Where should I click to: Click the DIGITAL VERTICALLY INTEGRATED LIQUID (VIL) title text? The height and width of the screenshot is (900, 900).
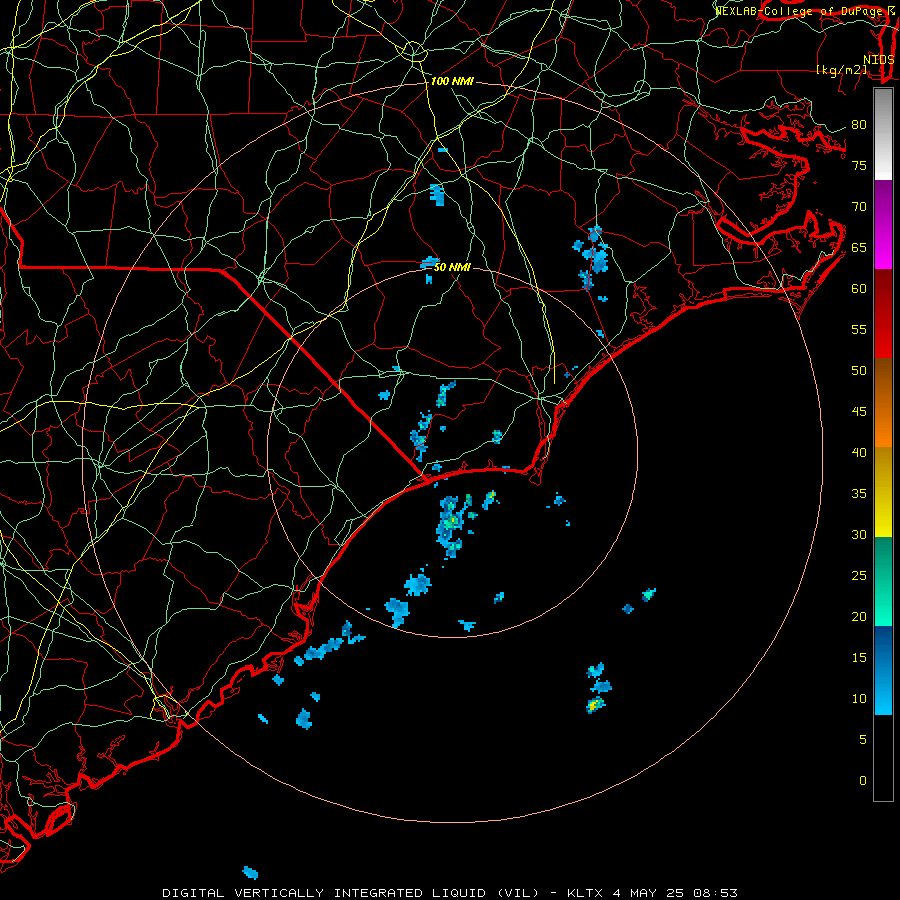tap(352, 893)
